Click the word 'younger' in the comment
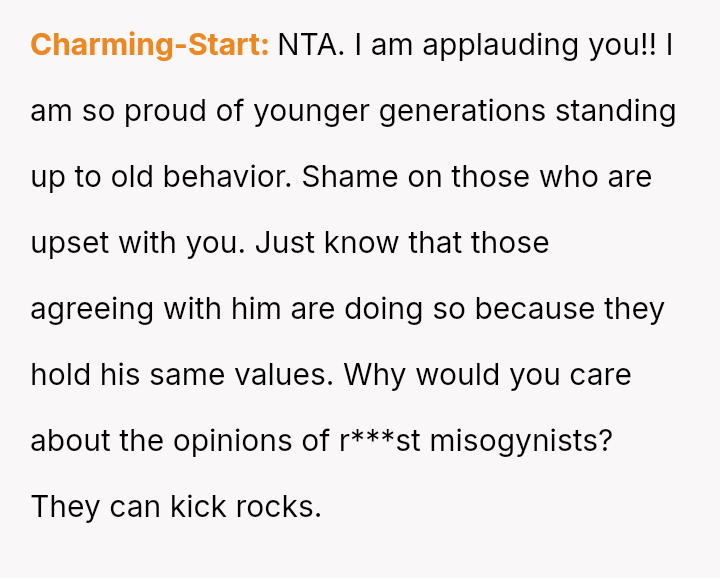Image resolution: width=720 pixels, height=578 pixels. click(311, 111)
